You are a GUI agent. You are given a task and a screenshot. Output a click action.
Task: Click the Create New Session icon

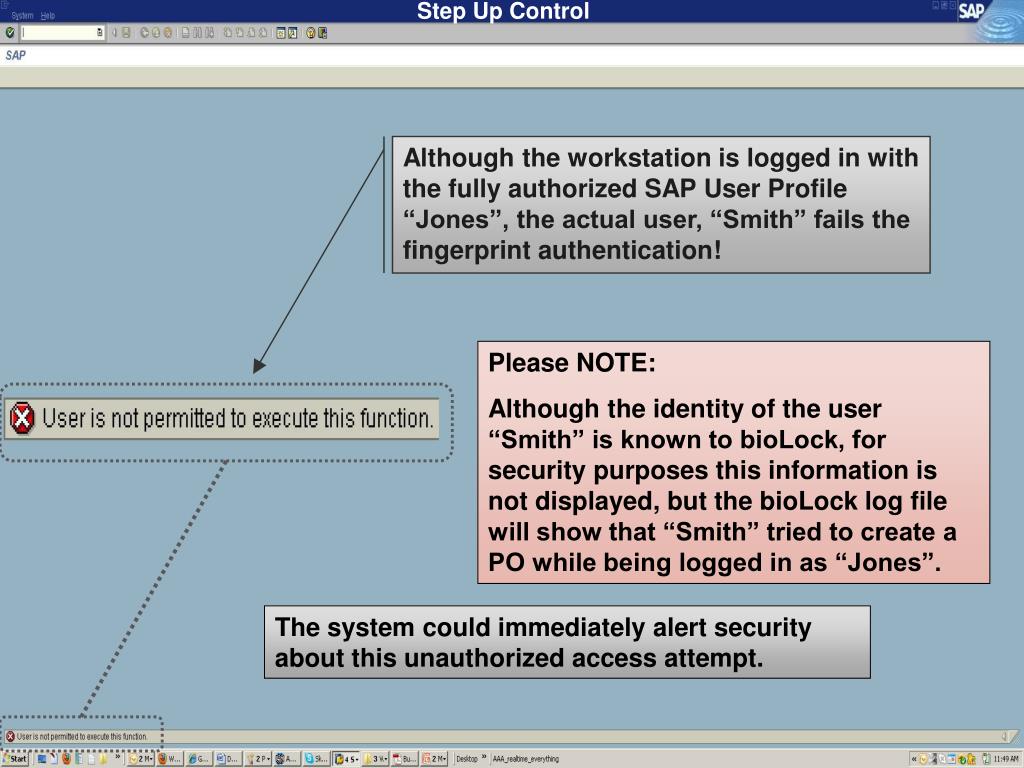click(281, 32)
